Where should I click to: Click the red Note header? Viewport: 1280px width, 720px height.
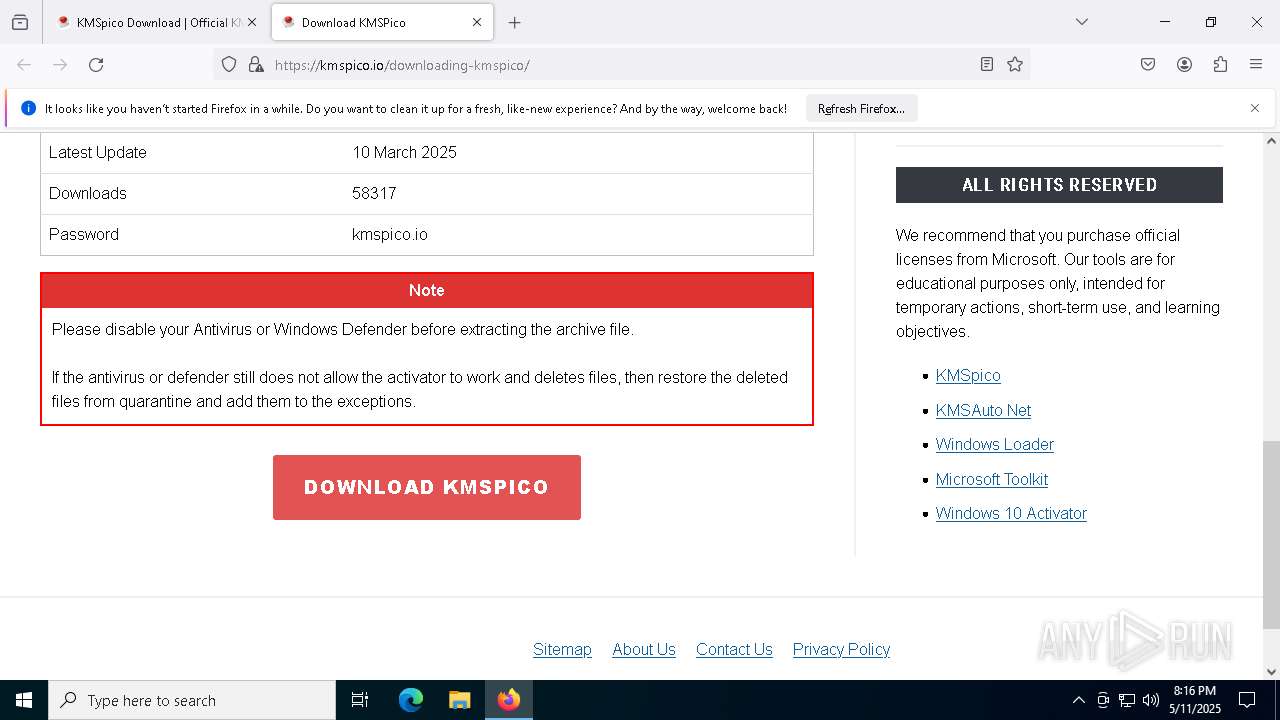(427, 290)
